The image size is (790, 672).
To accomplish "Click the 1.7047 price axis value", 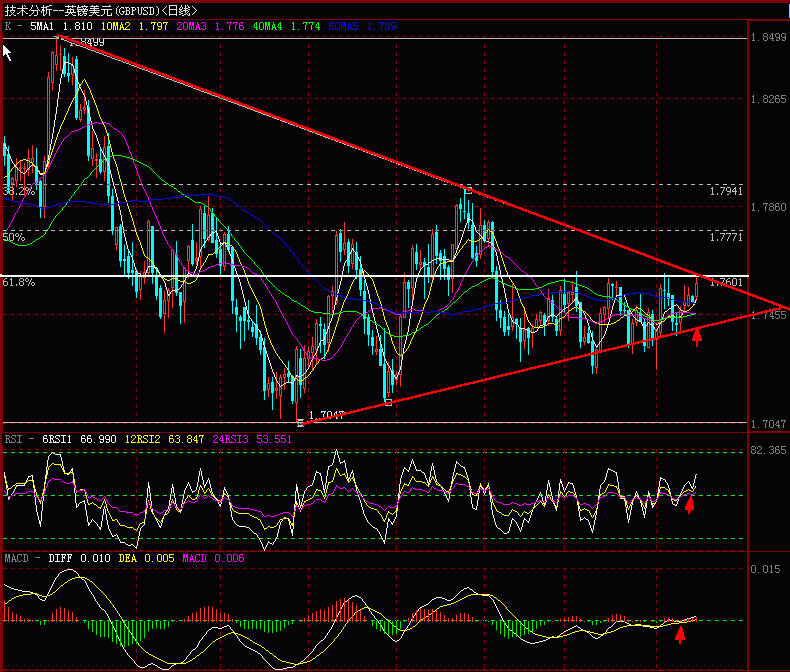I will tap(768, 424).
